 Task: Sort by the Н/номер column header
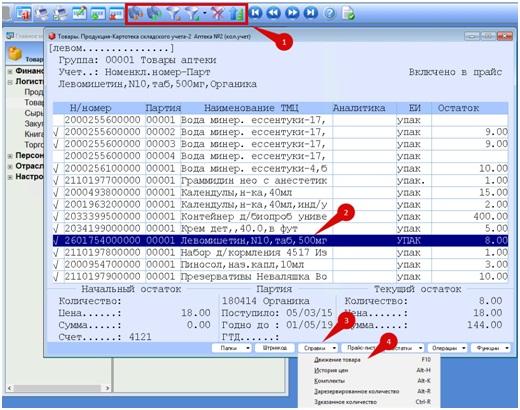[90, 108]
